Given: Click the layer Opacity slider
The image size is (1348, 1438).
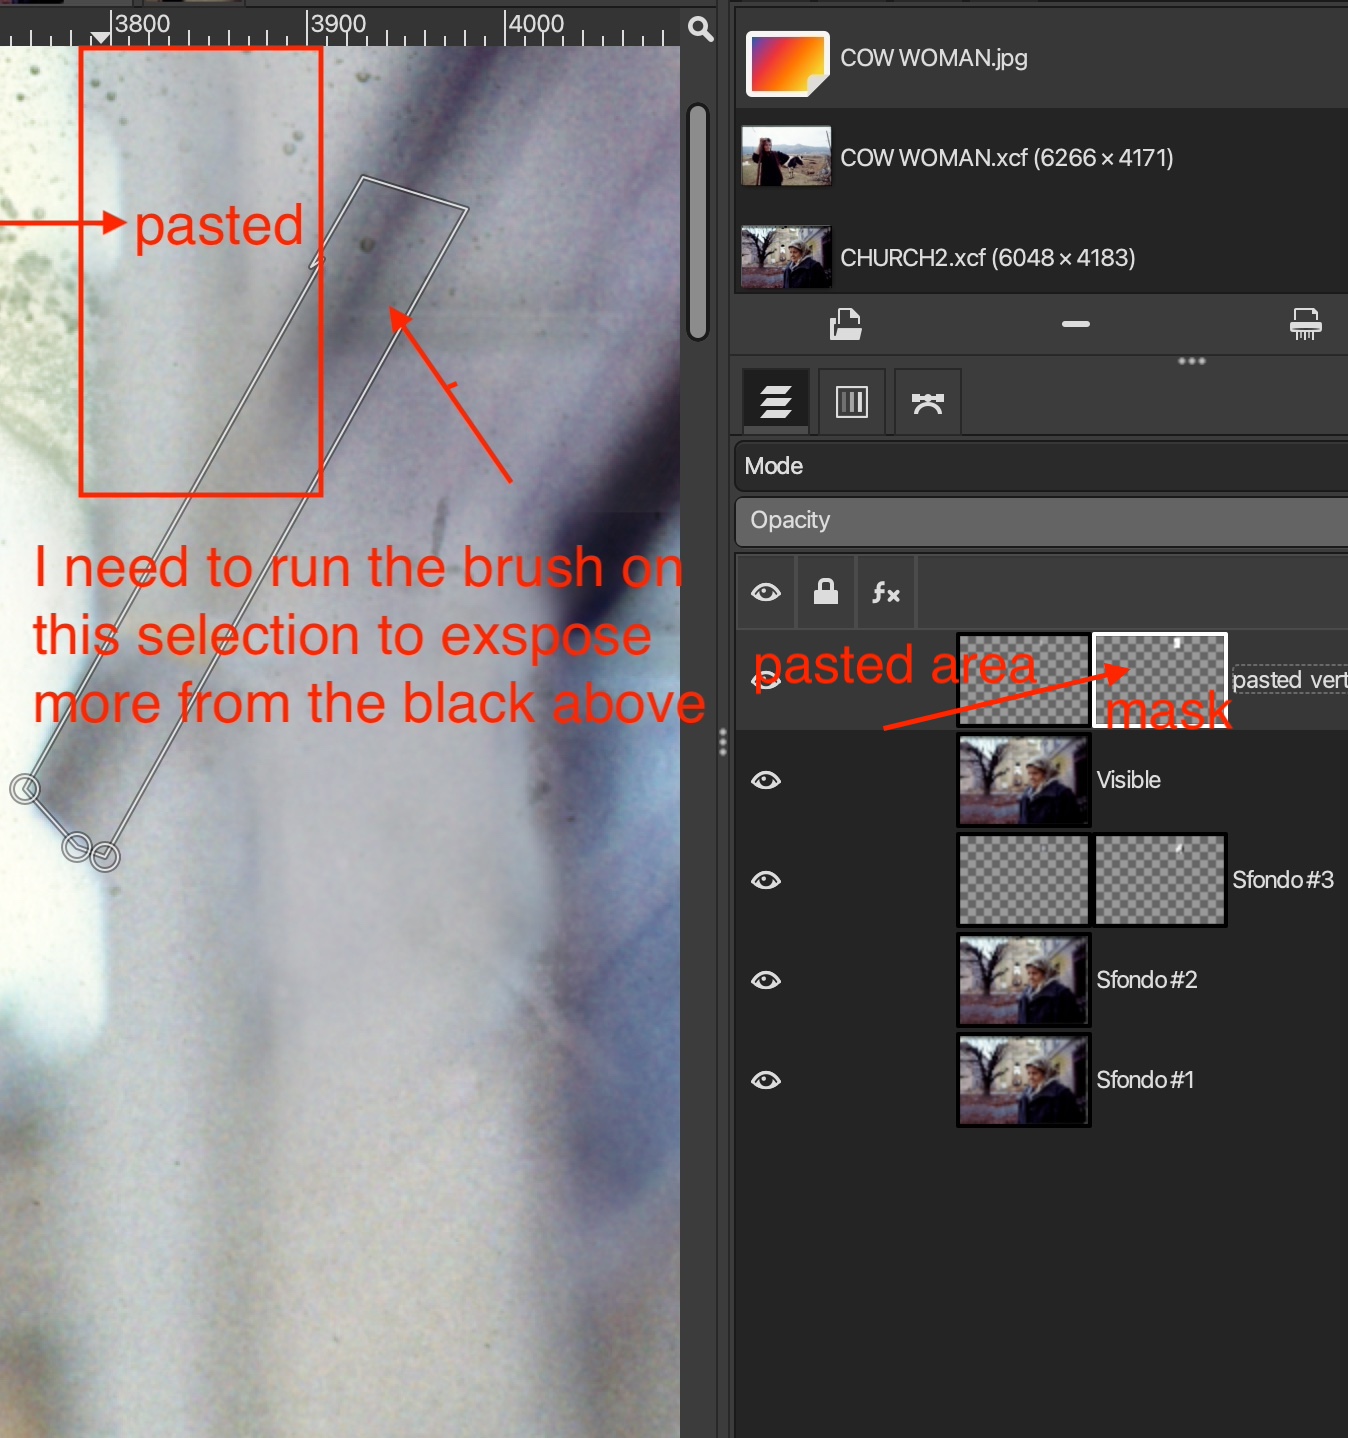Looking at the screenshot, I should coord(1041,521).
